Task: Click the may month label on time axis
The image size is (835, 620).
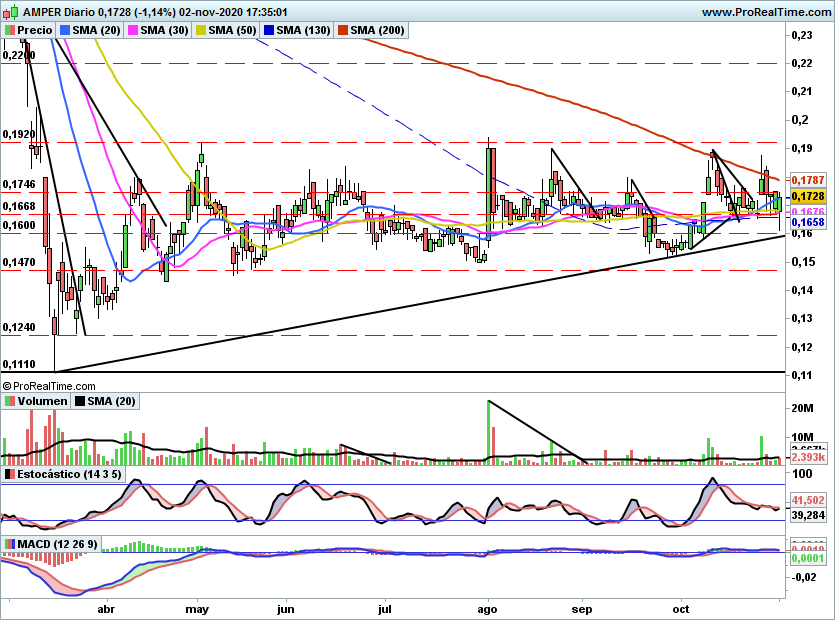Action: 197,609
